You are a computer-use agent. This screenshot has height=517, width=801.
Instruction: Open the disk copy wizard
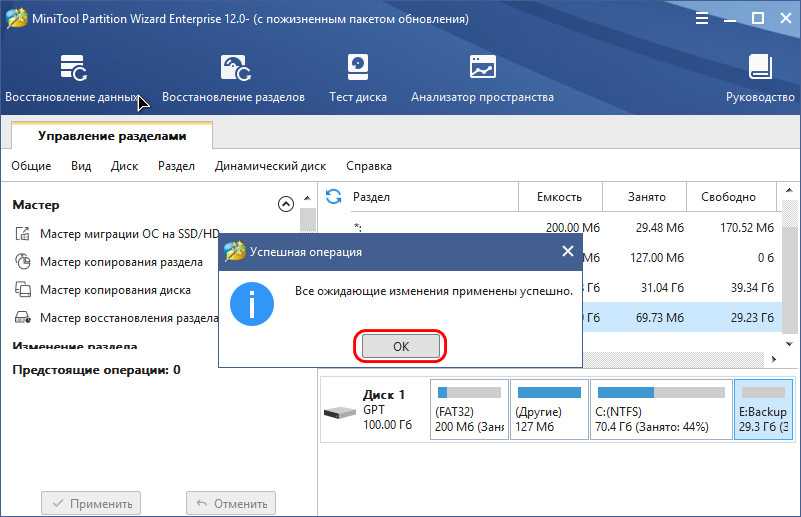click(x=115, y=290)
